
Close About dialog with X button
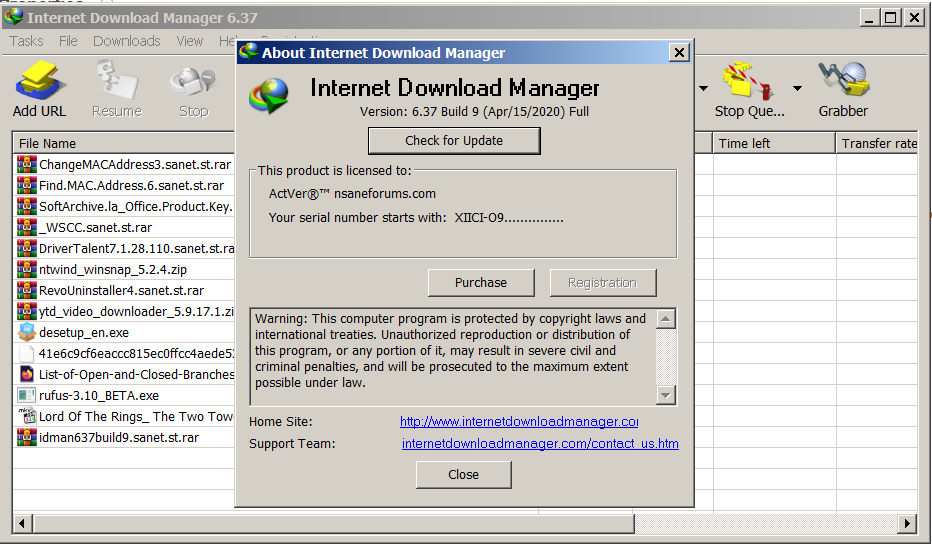[x=679, y=52]
